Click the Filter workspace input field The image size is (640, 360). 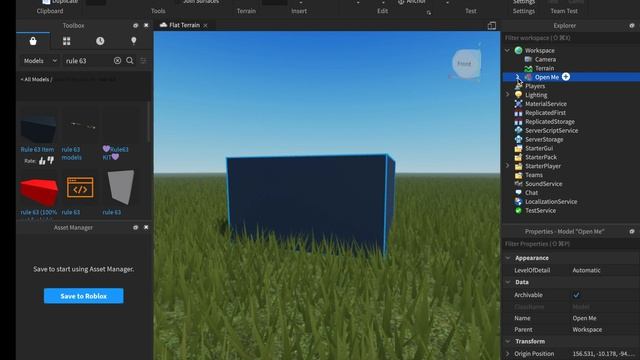pos(571,38)
